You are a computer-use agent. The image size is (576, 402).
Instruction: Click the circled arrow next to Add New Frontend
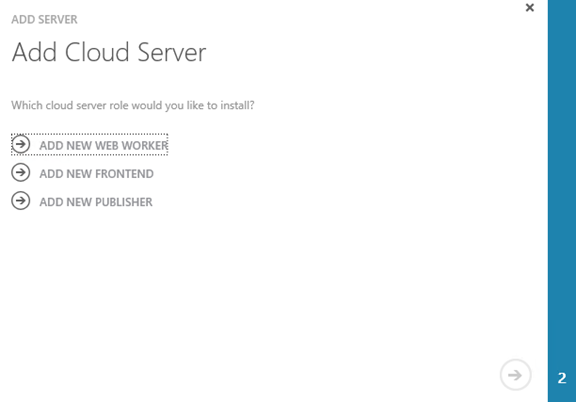[21, 172]
